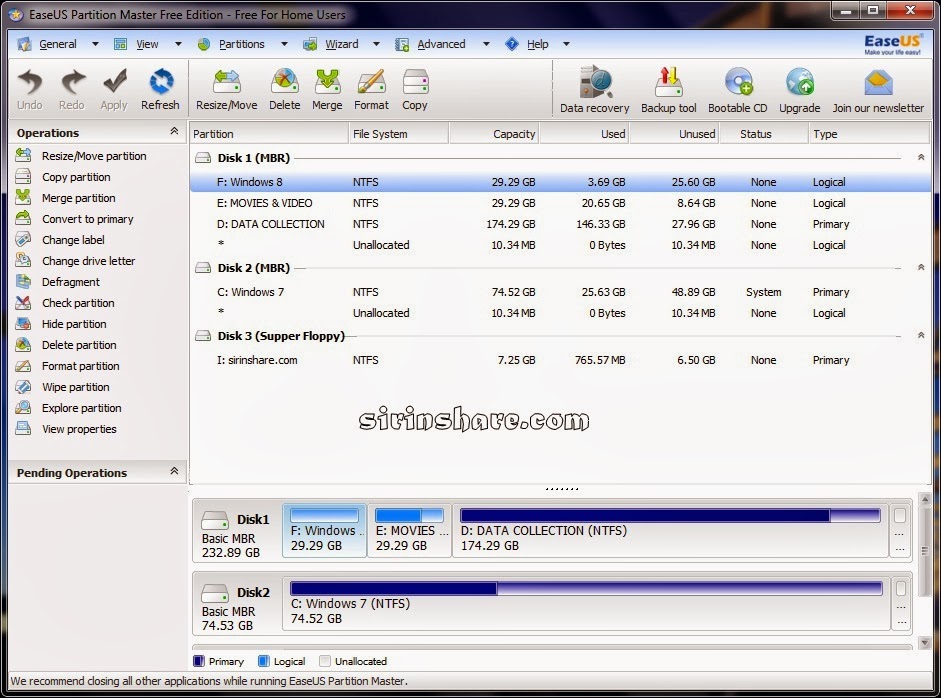Click Delete partition in Operations
Image resolution: width=941 pixels, height=698 pixels.
pos(79,344)
